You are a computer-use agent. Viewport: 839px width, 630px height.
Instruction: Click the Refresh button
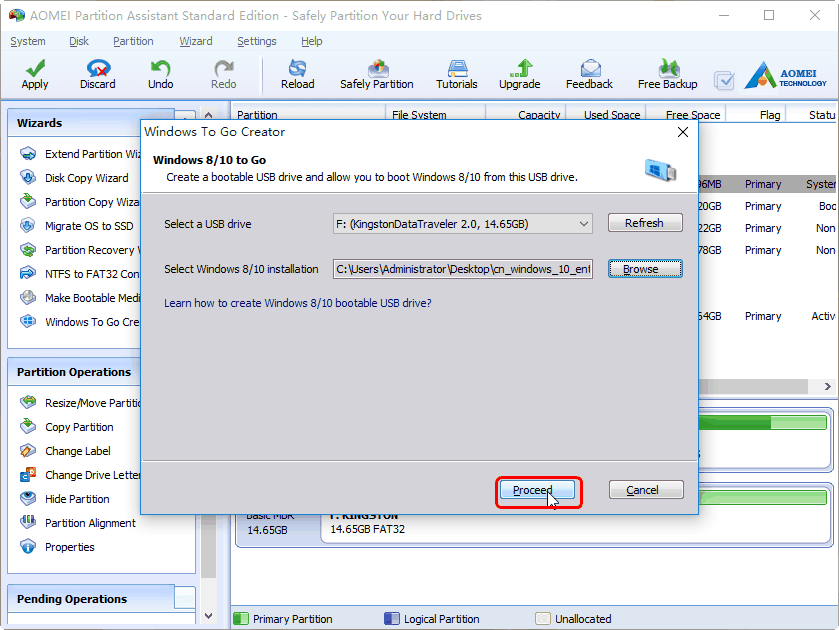click(x=645, y=223)
